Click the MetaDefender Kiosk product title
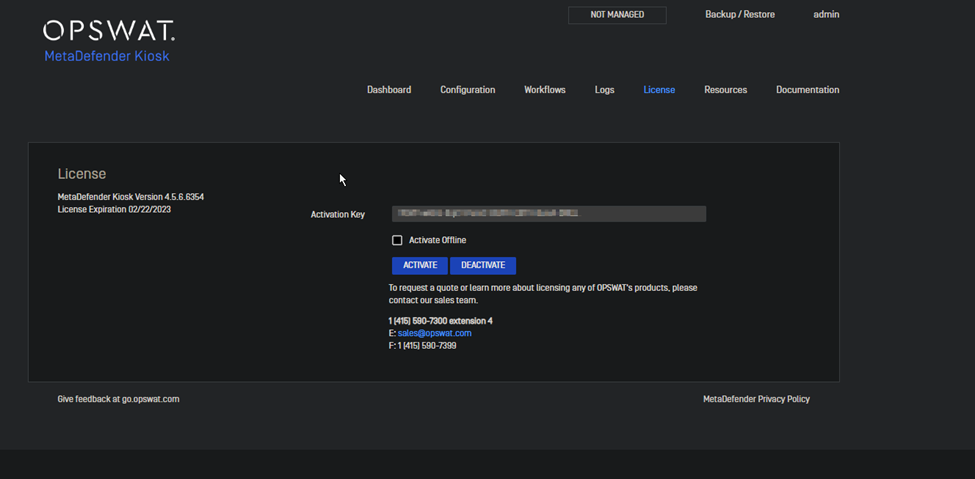 tap(107, 57)
